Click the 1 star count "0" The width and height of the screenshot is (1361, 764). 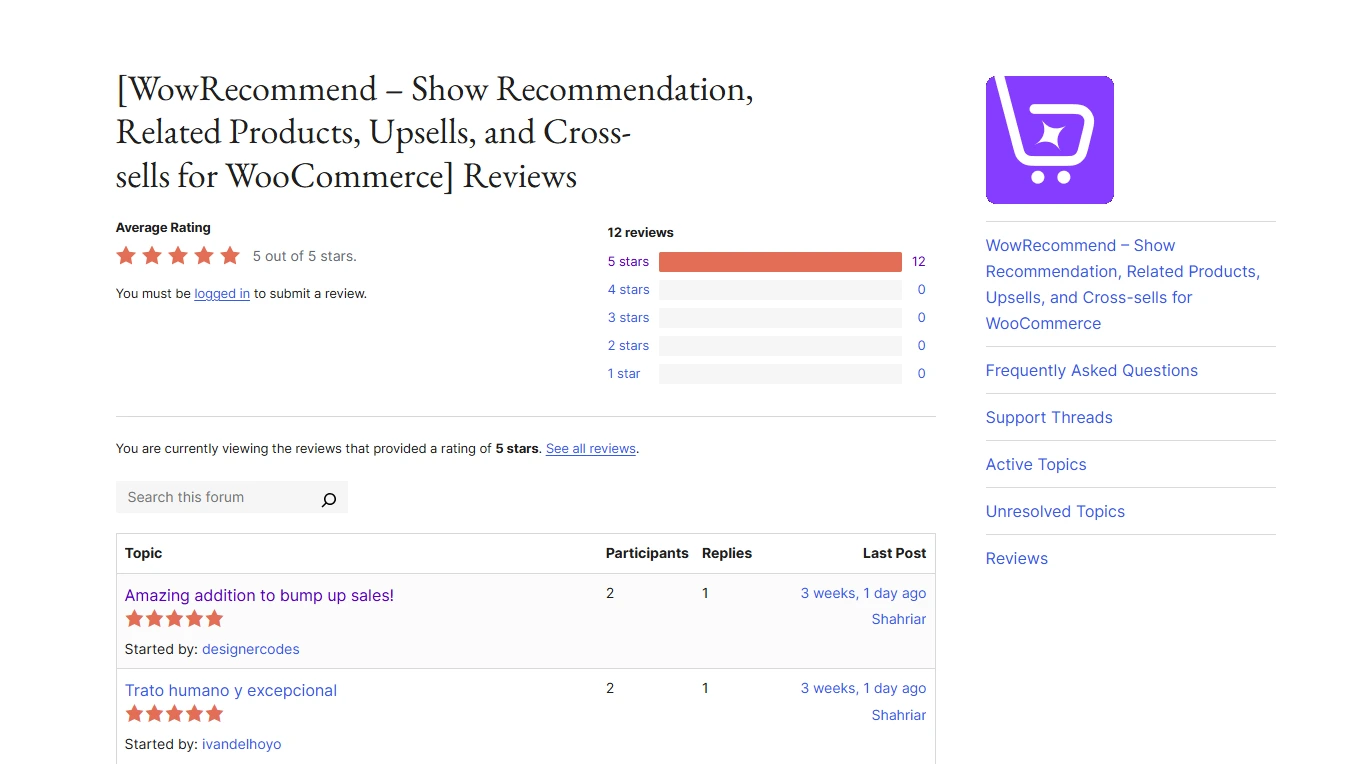921,374
